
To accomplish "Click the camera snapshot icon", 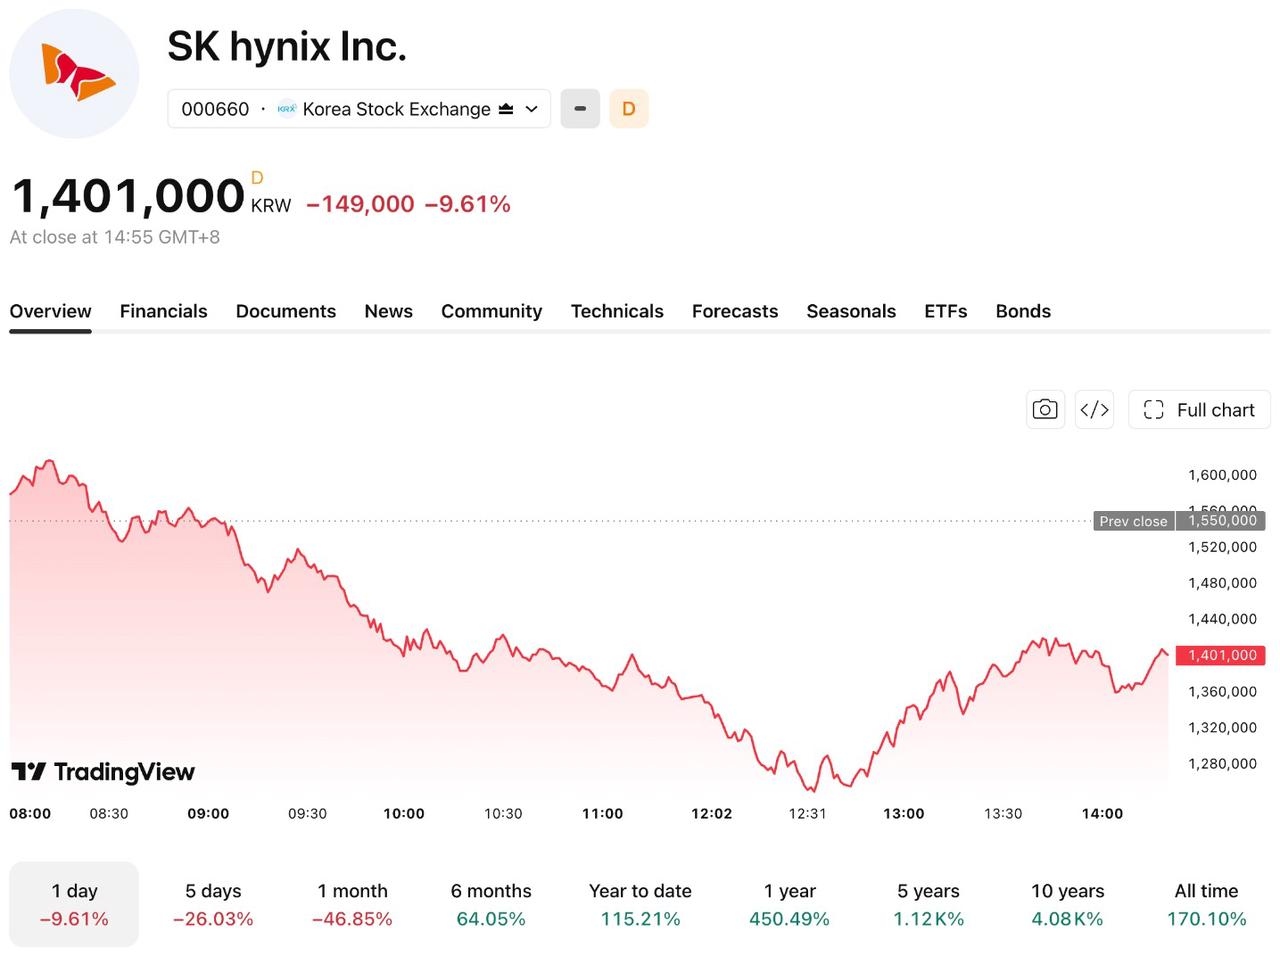I will click(1045, 410).
